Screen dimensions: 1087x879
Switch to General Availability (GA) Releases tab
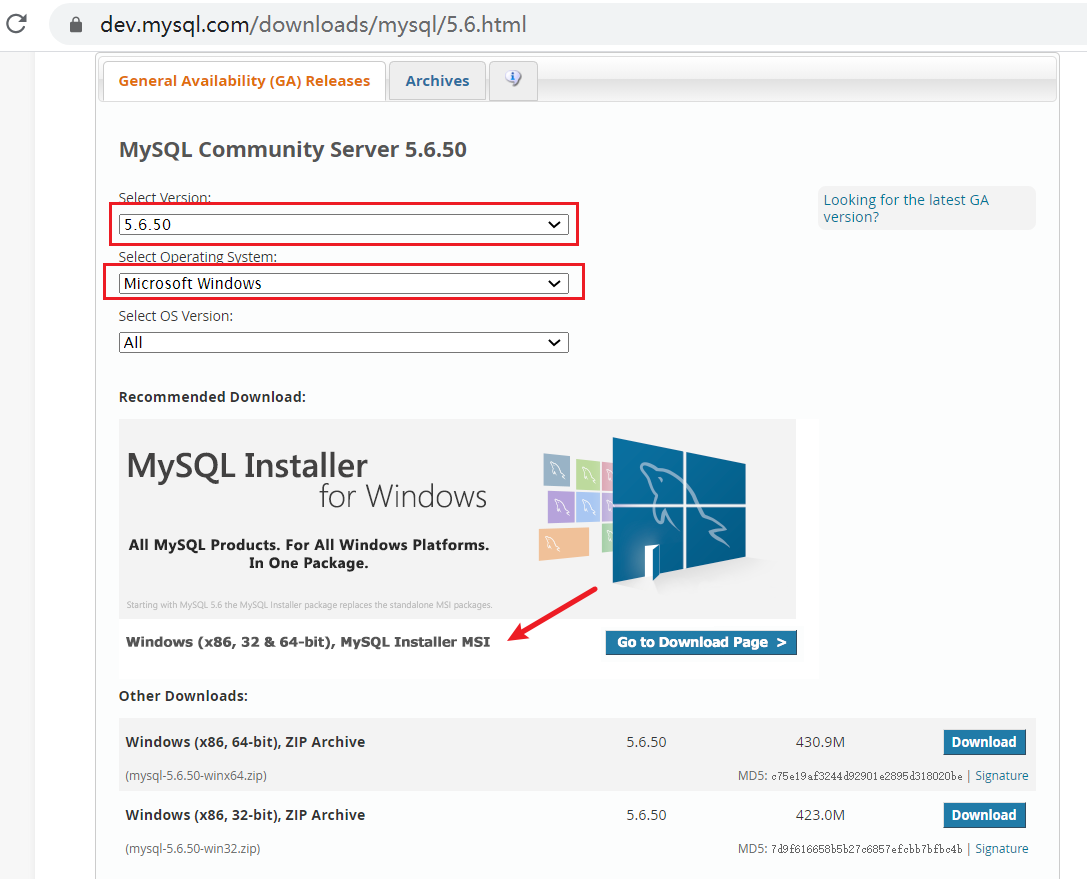(x=244, y=81)
